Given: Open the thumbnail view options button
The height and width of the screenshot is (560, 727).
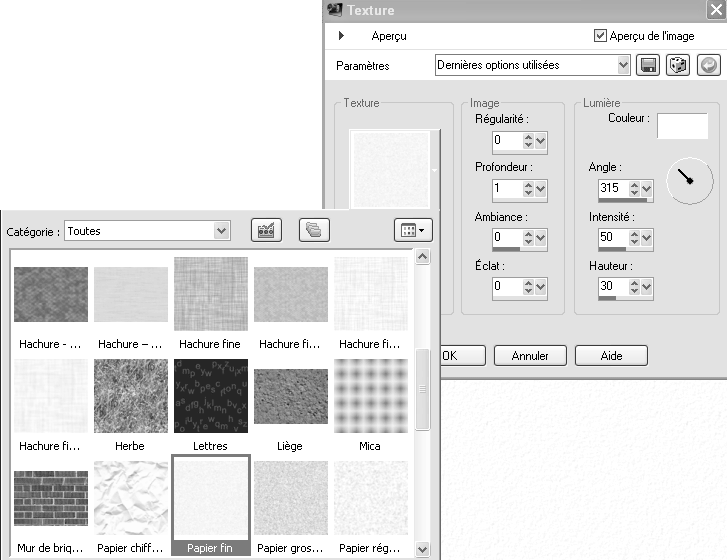Looking at the screenshot, I should pyautogui.click(x=412, y=230).
